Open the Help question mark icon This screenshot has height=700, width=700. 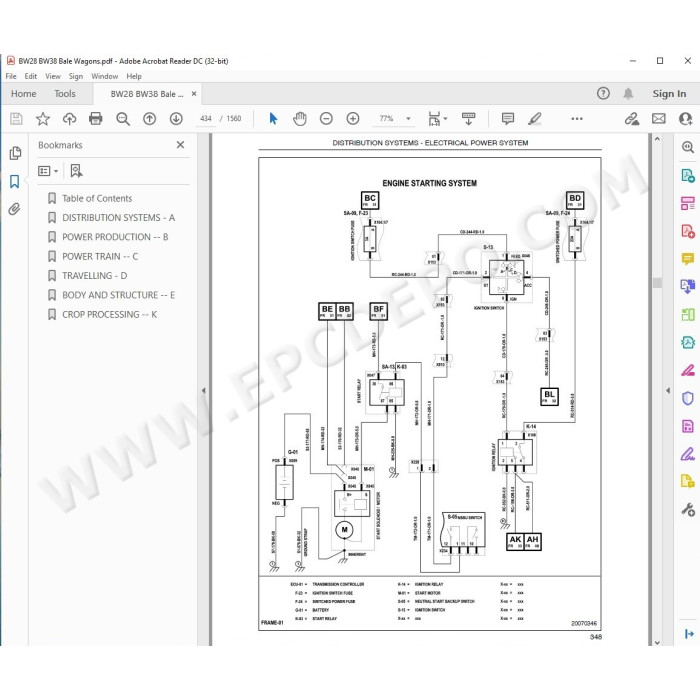point(603,93)
